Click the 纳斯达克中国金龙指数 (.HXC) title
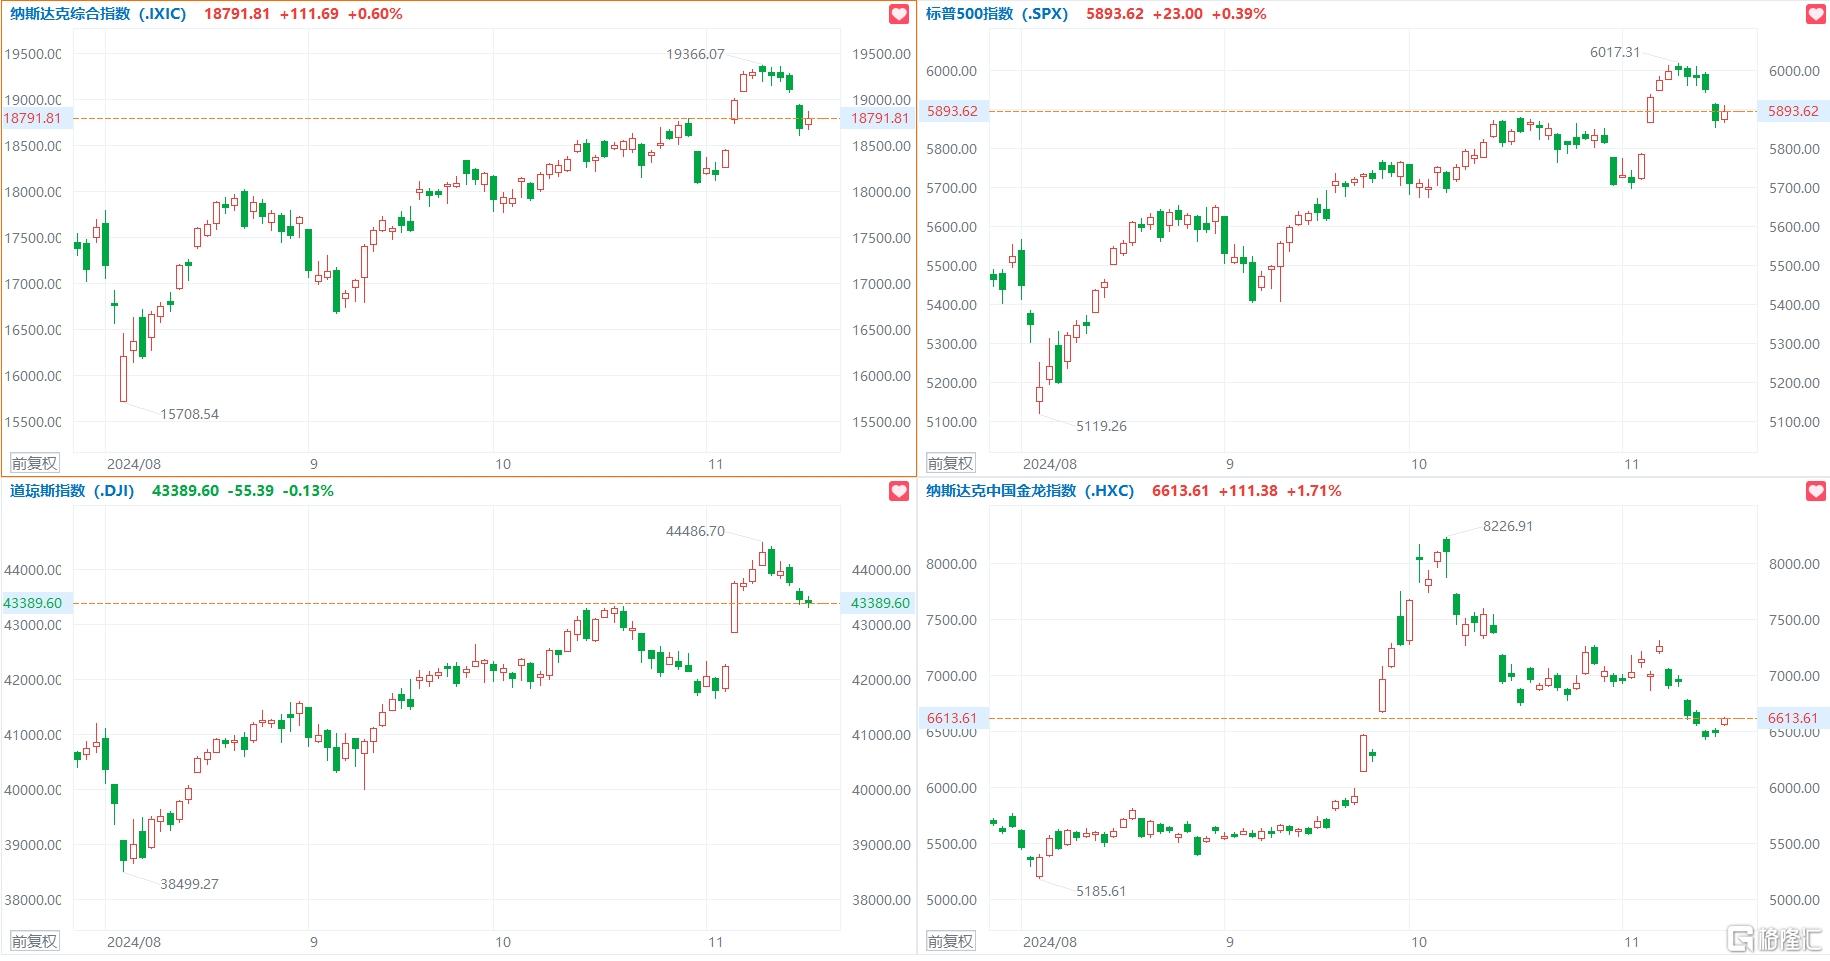Screen dimensions: 1830x961 [1030, 491]
